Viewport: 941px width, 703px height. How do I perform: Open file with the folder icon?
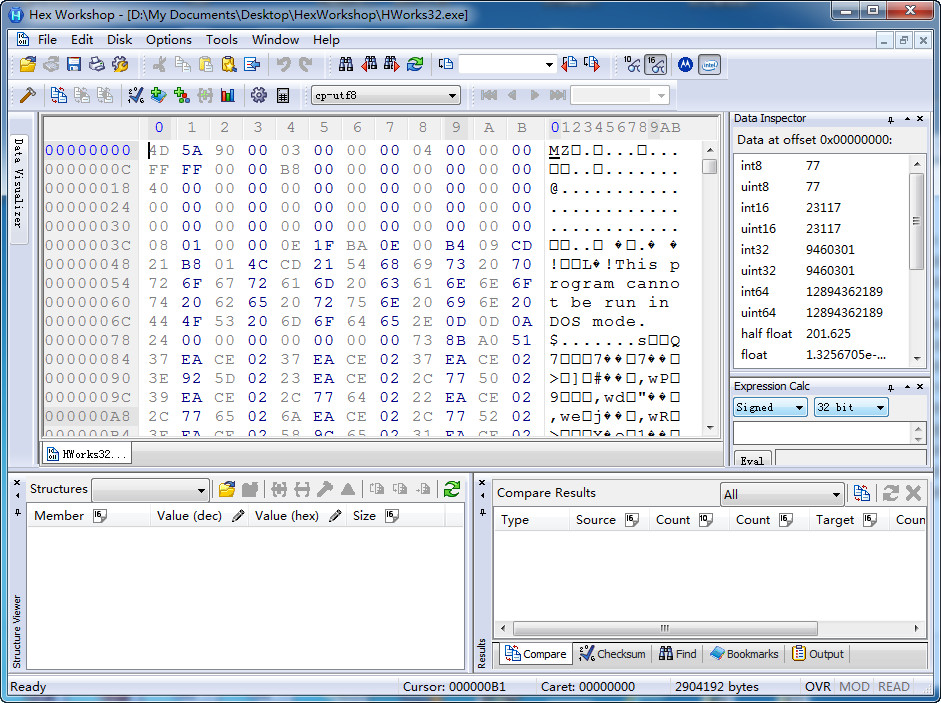[28, 64]
